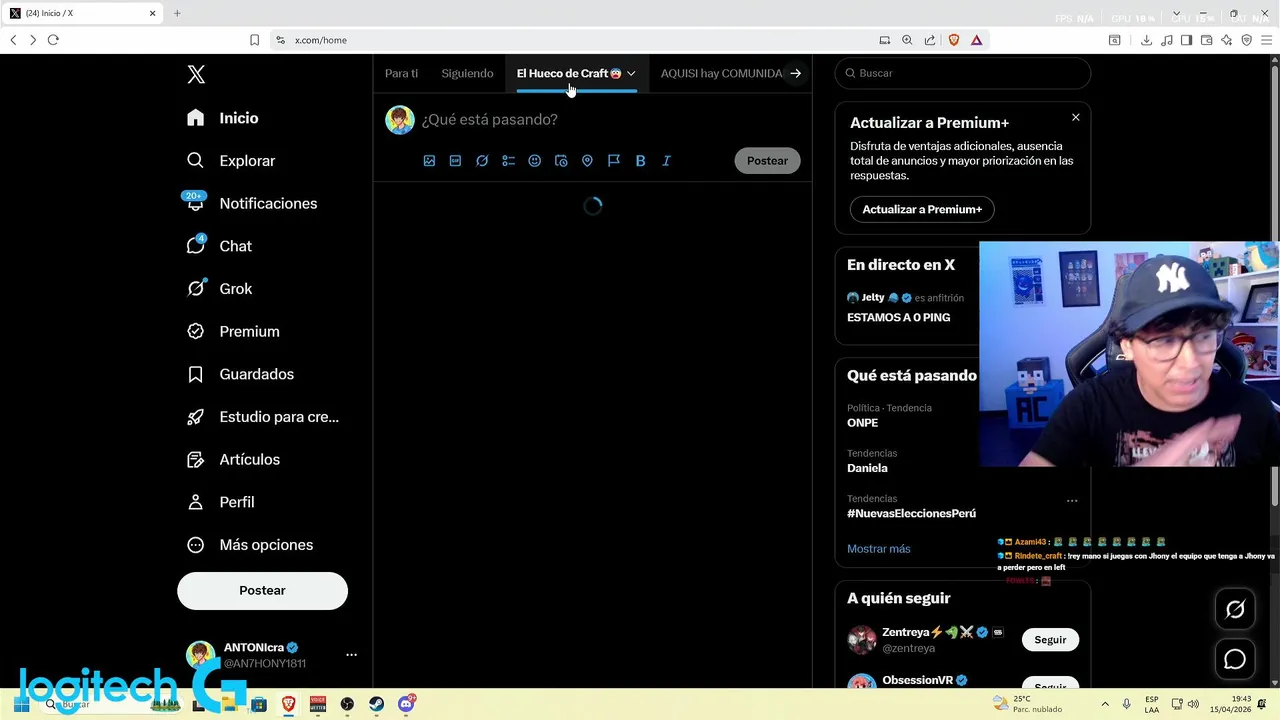Add image media to post
The image size is (1280, 720).
[x=429, y=161]
